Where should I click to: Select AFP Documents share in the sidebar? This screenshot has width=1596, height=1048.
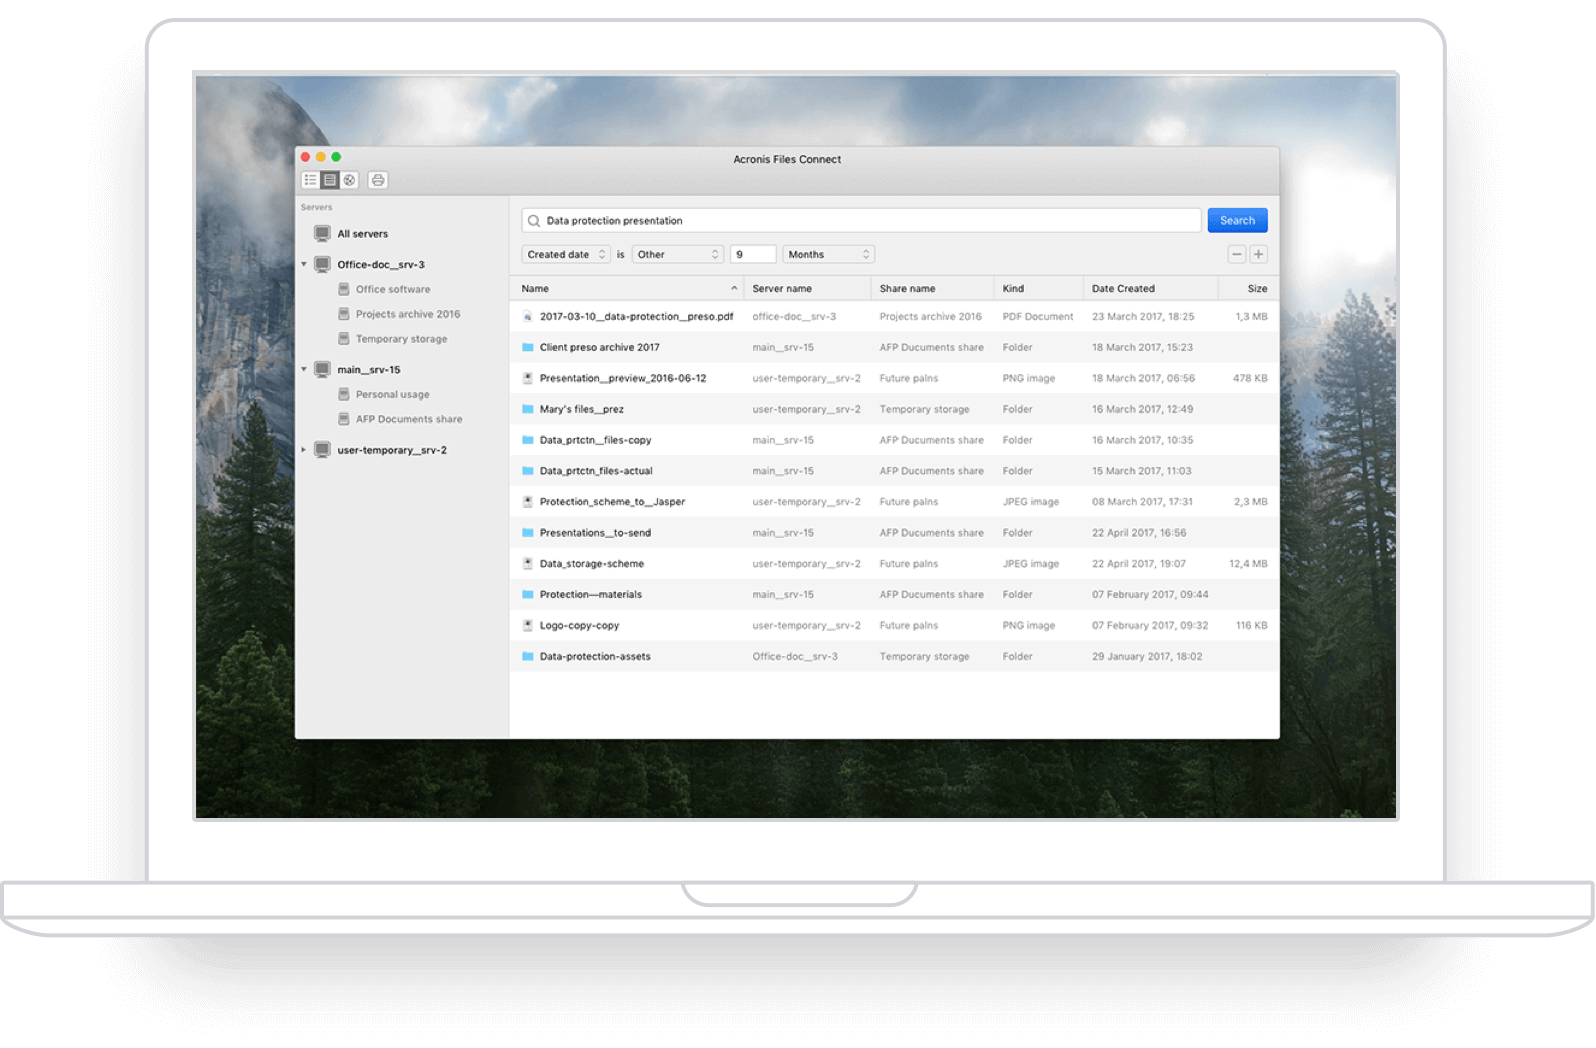click(x=409, y=419)
